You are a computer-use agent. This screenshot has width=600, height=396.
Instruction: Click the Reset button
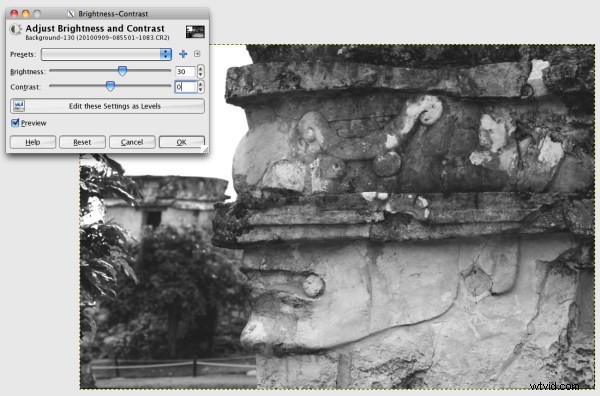click(82, 142)
